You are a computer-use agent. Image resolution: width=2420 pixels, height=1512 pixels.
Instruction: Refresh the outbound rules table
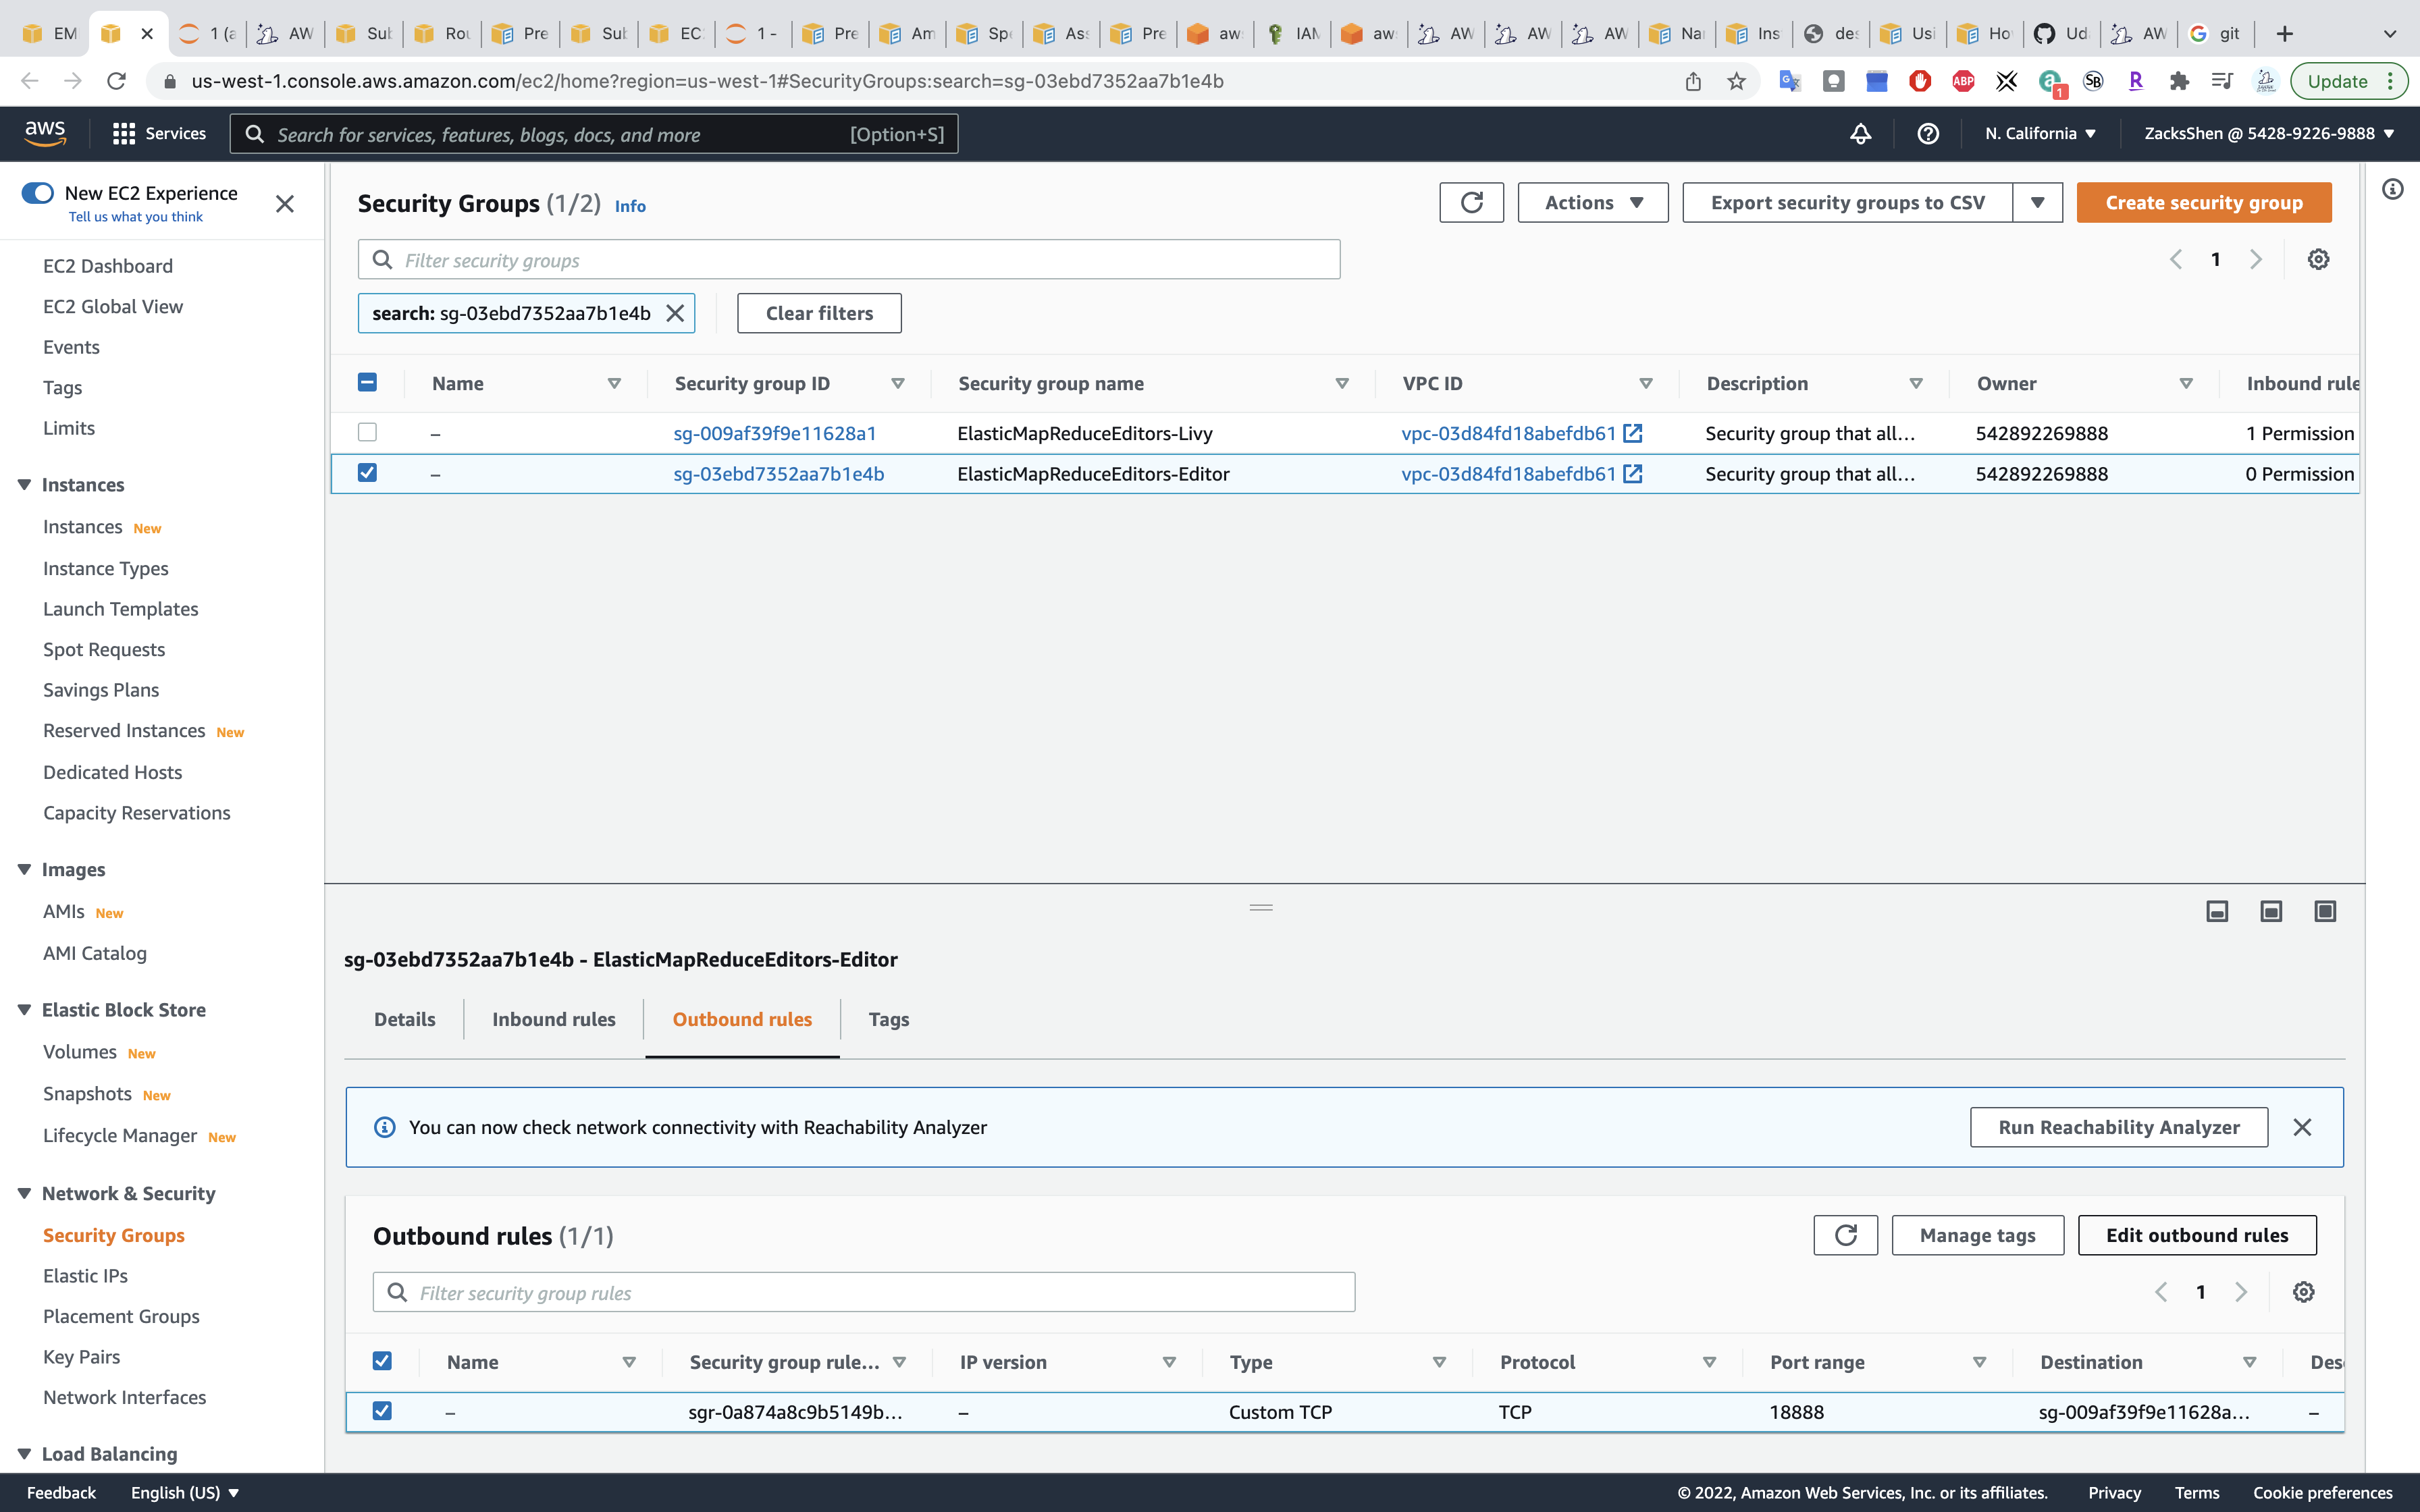[1845, 1235]
